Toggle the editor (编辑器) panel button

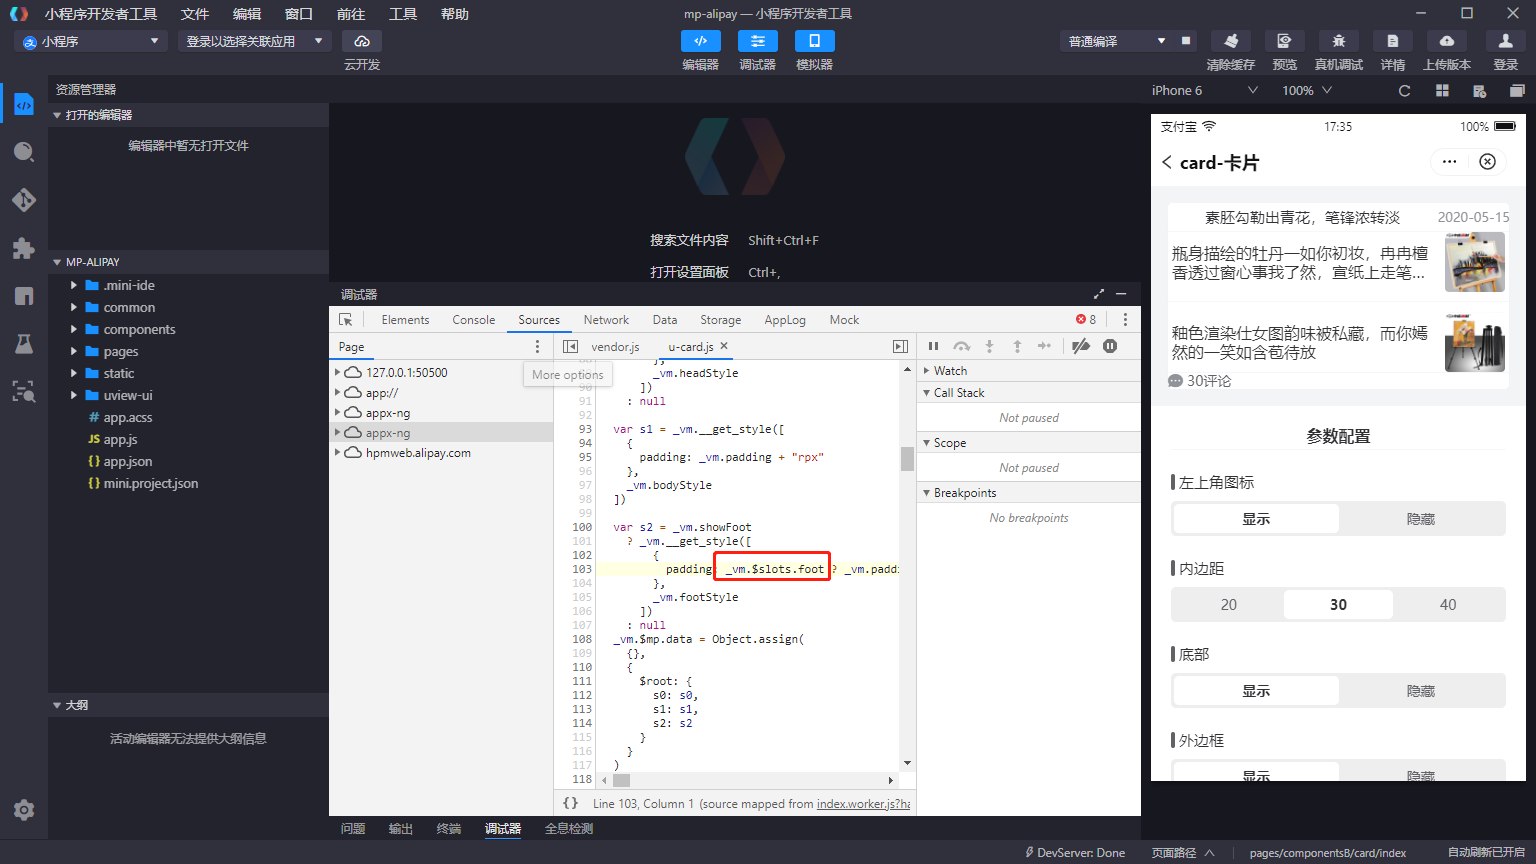pos(700,41)
